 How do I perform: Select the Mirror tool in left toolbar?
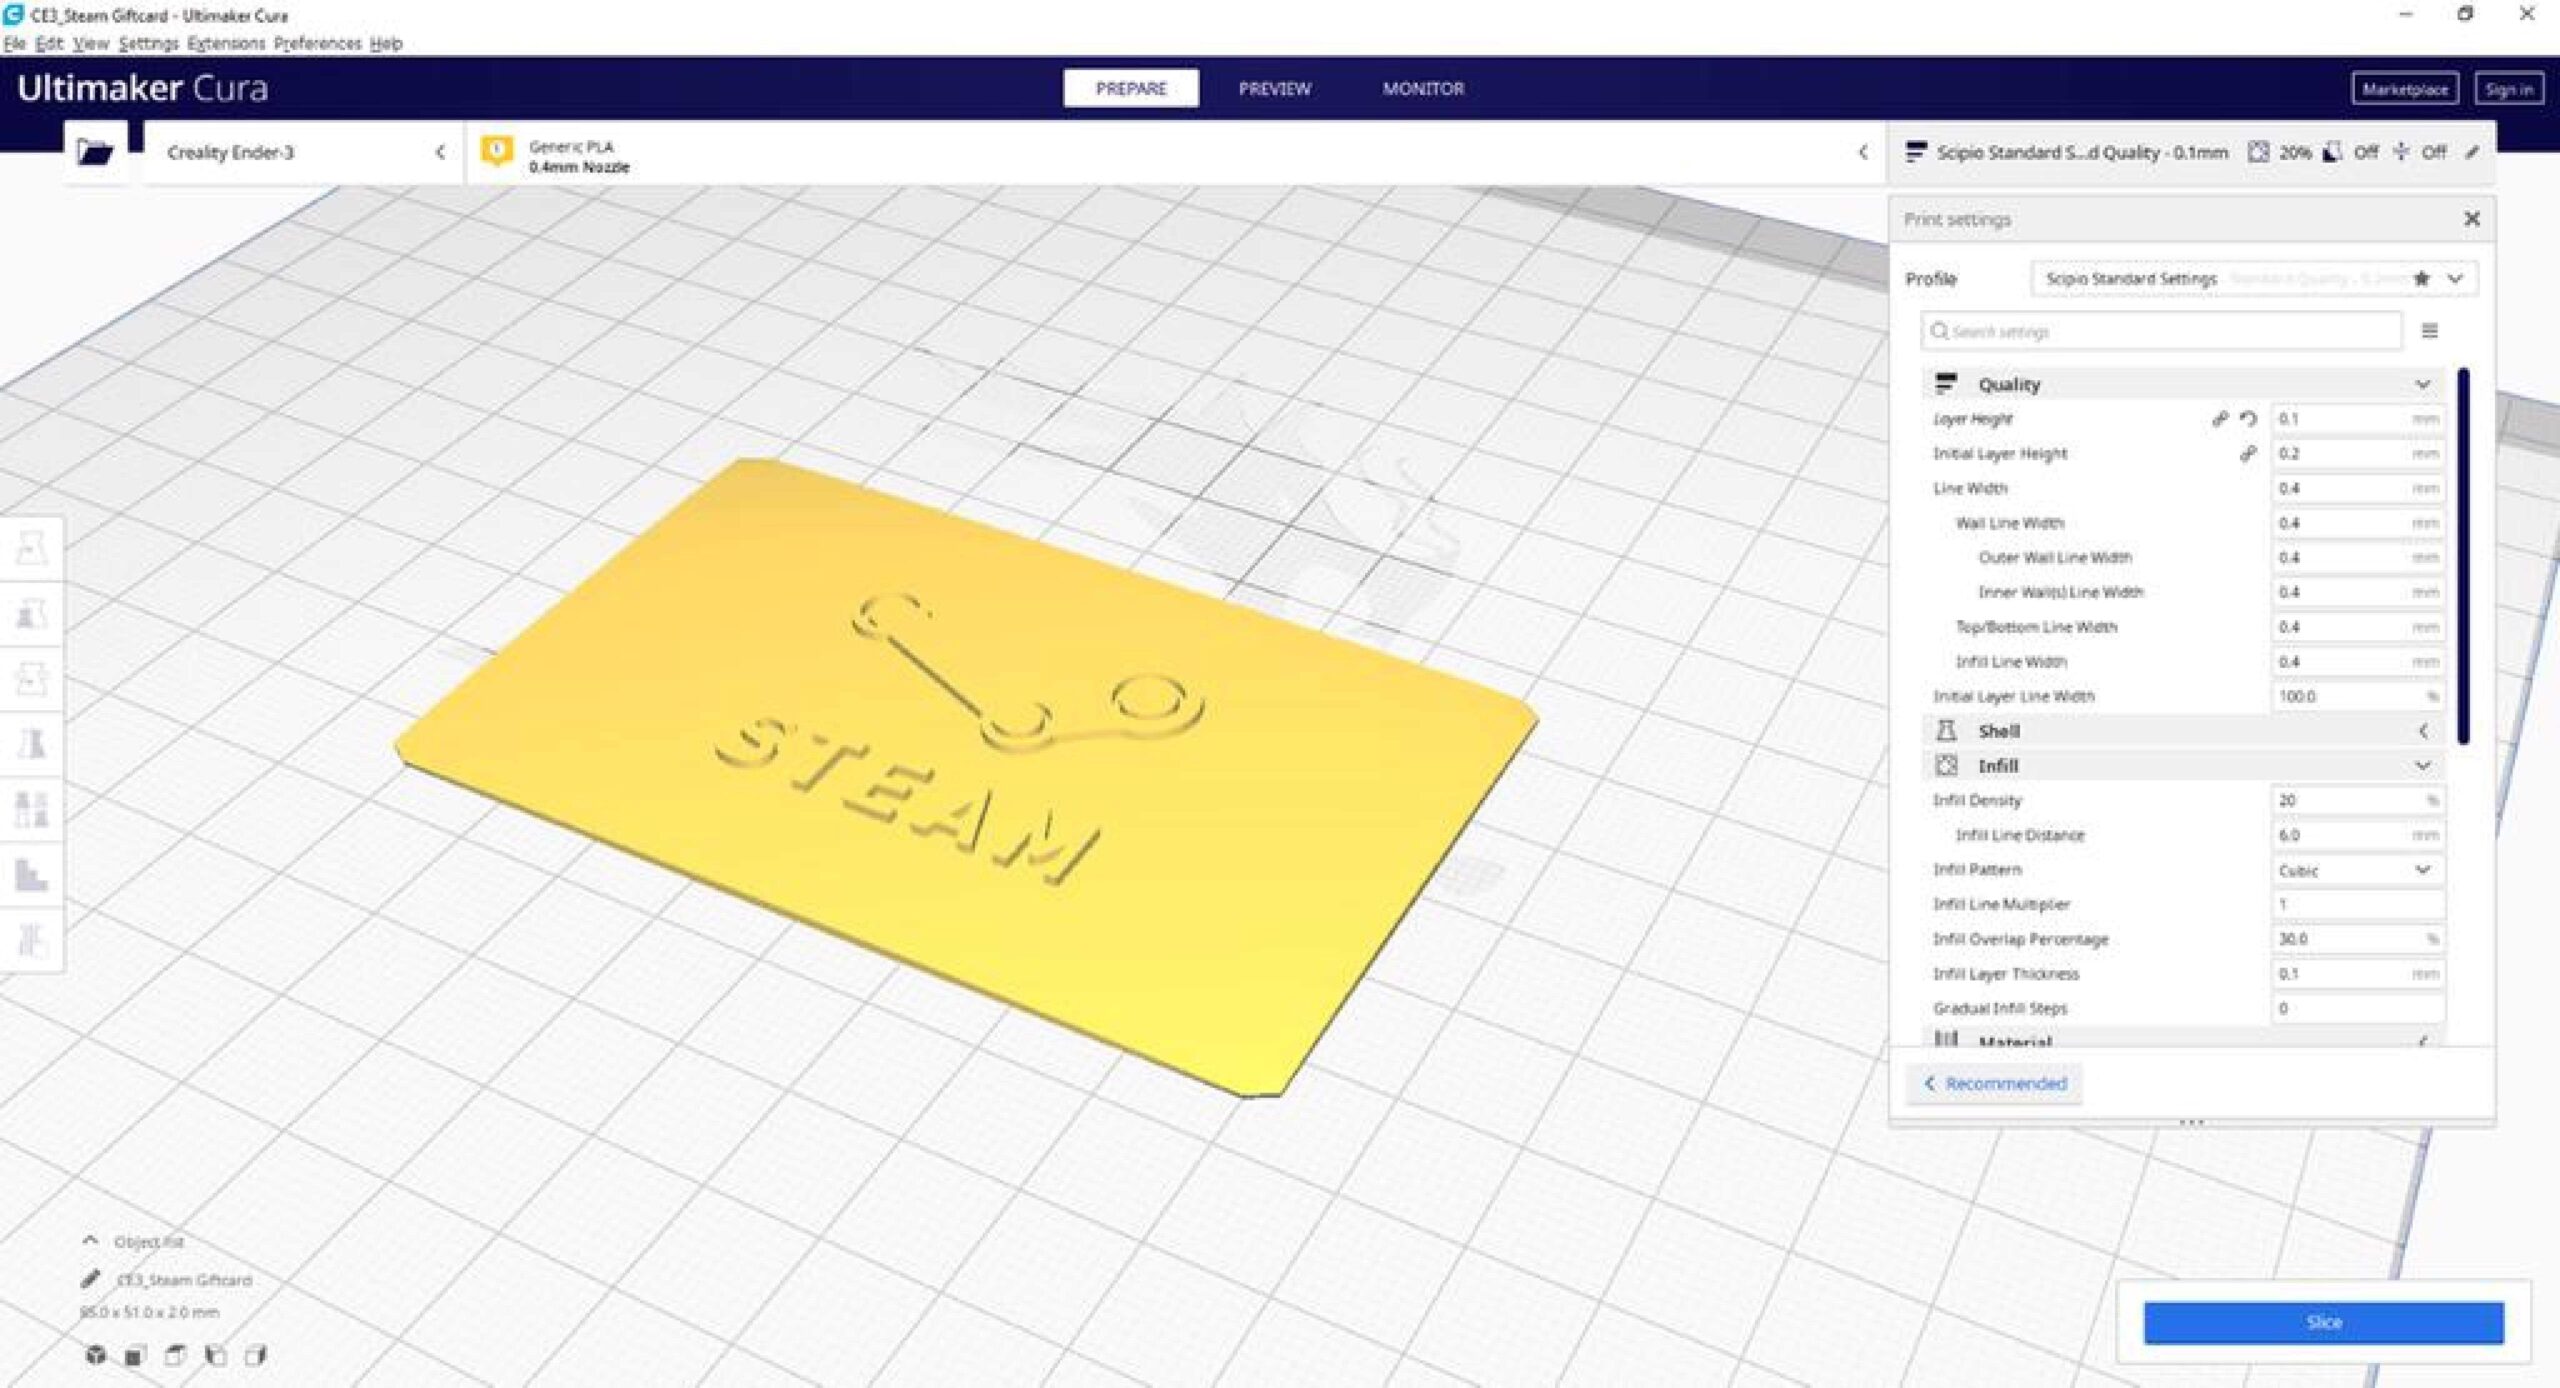31,743
